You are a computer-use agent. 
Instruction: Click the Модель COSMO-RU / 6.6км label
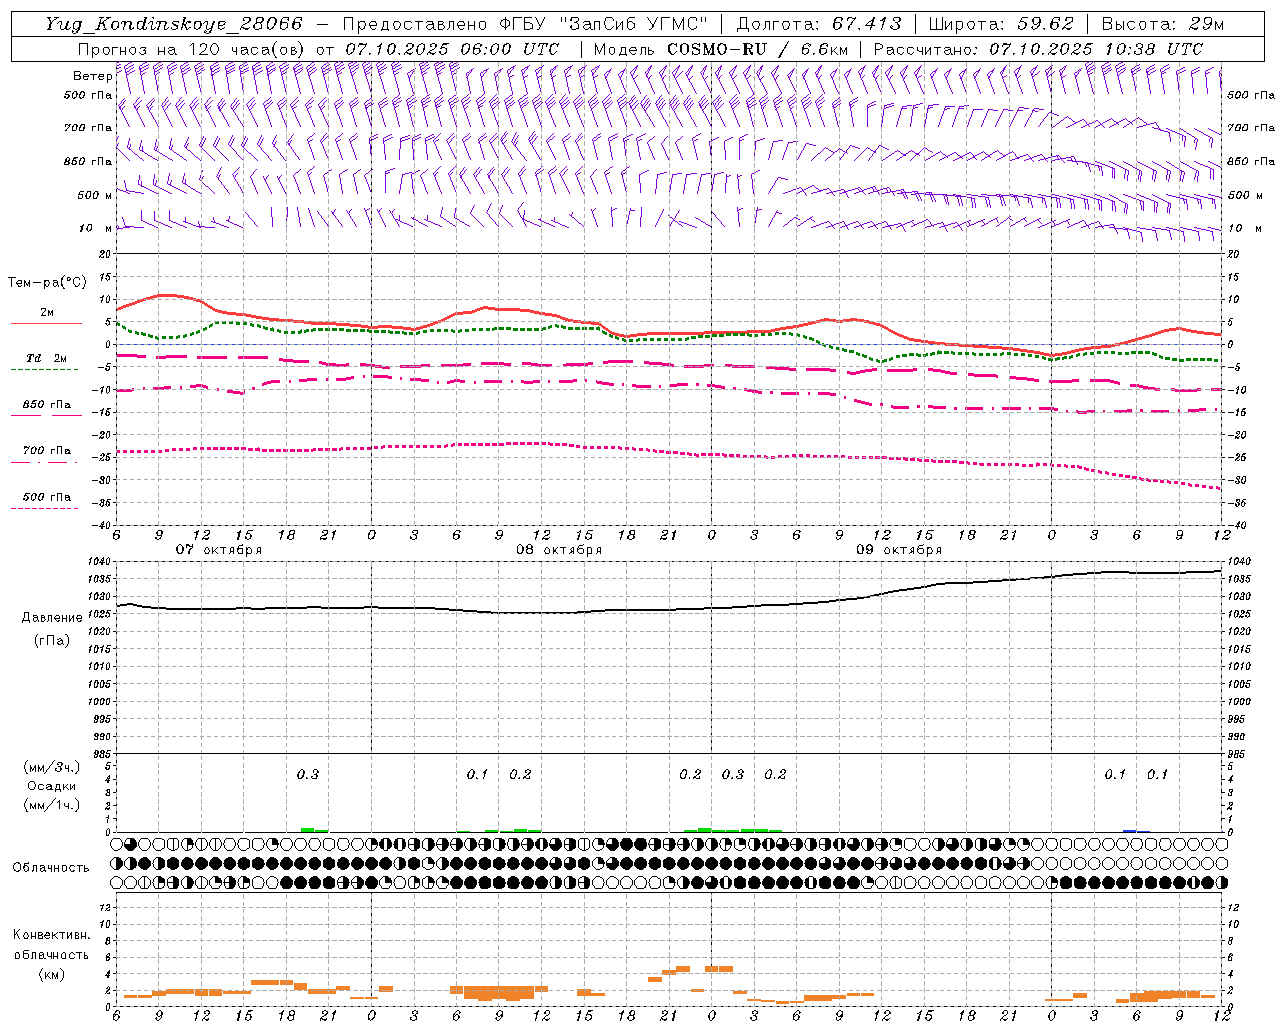720,49
